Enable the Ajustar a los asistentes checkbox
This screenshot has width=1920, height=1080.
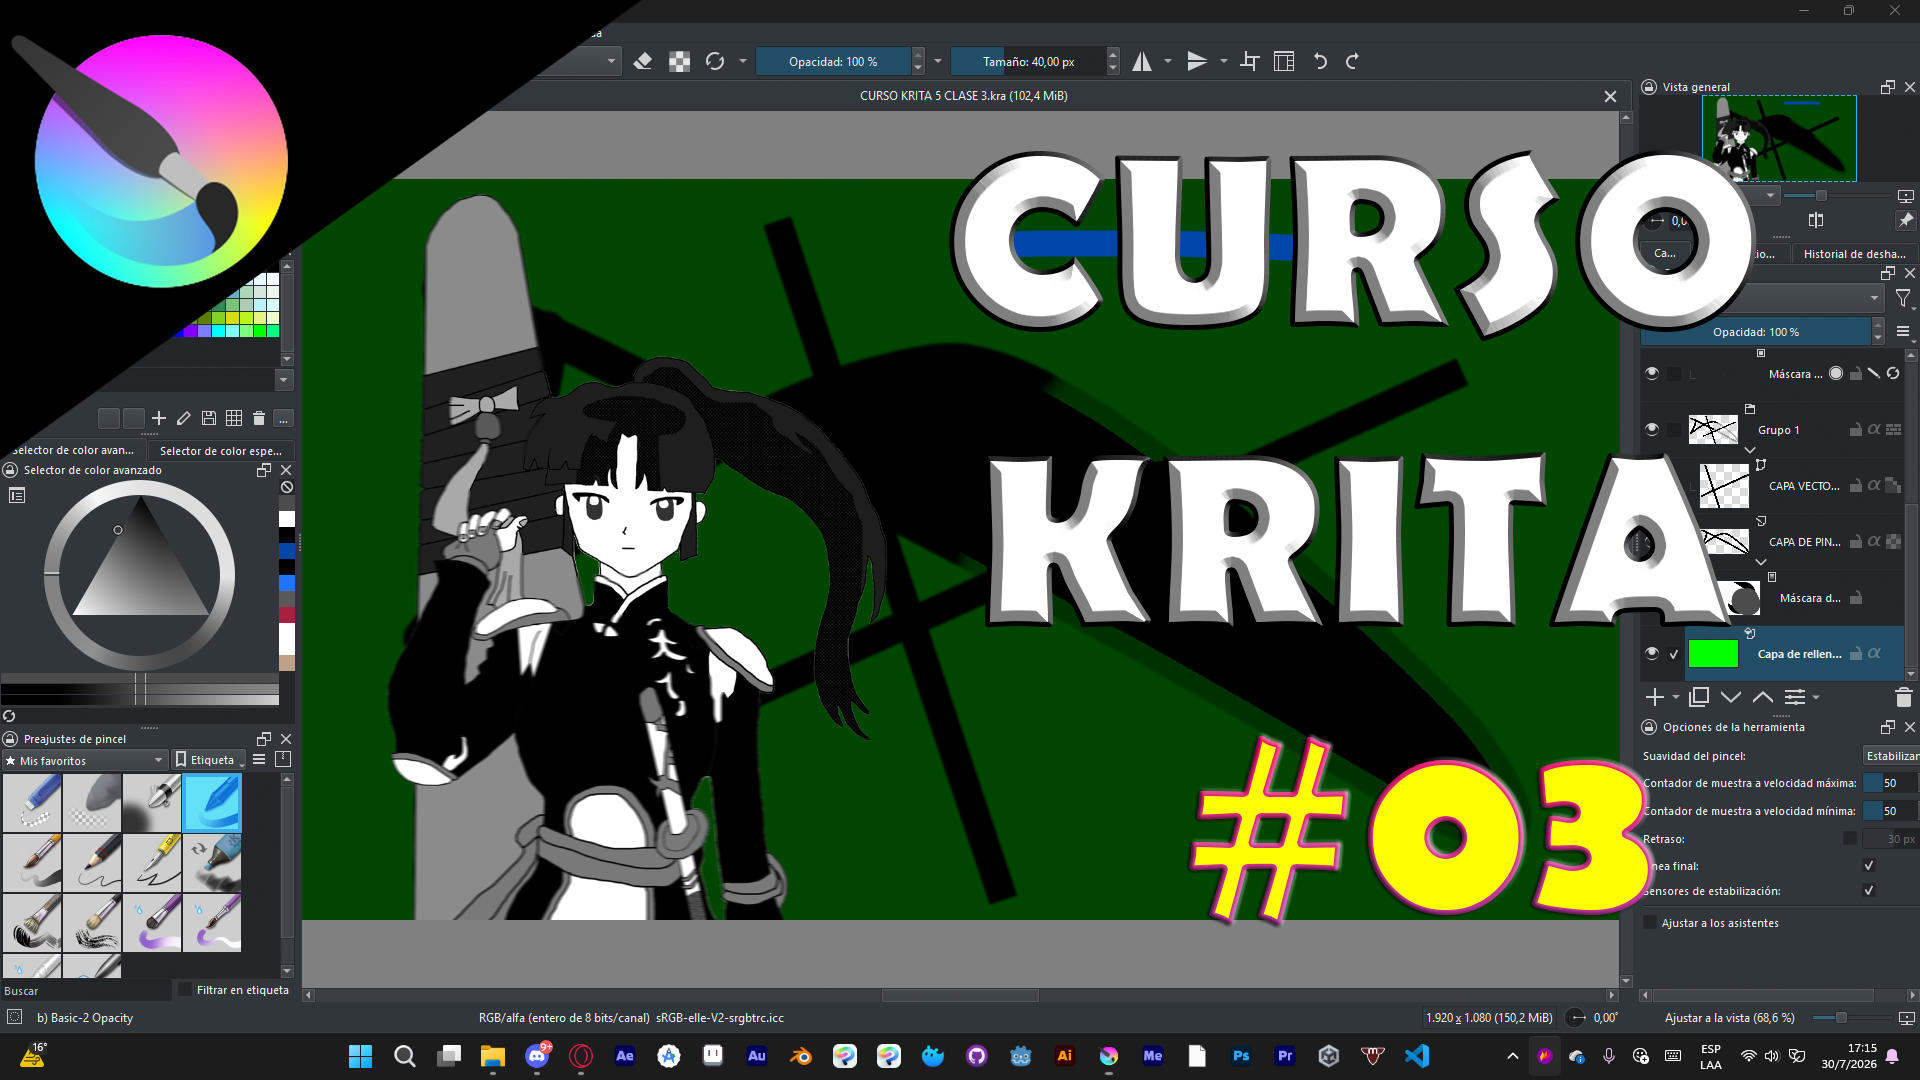(1651, 923)
